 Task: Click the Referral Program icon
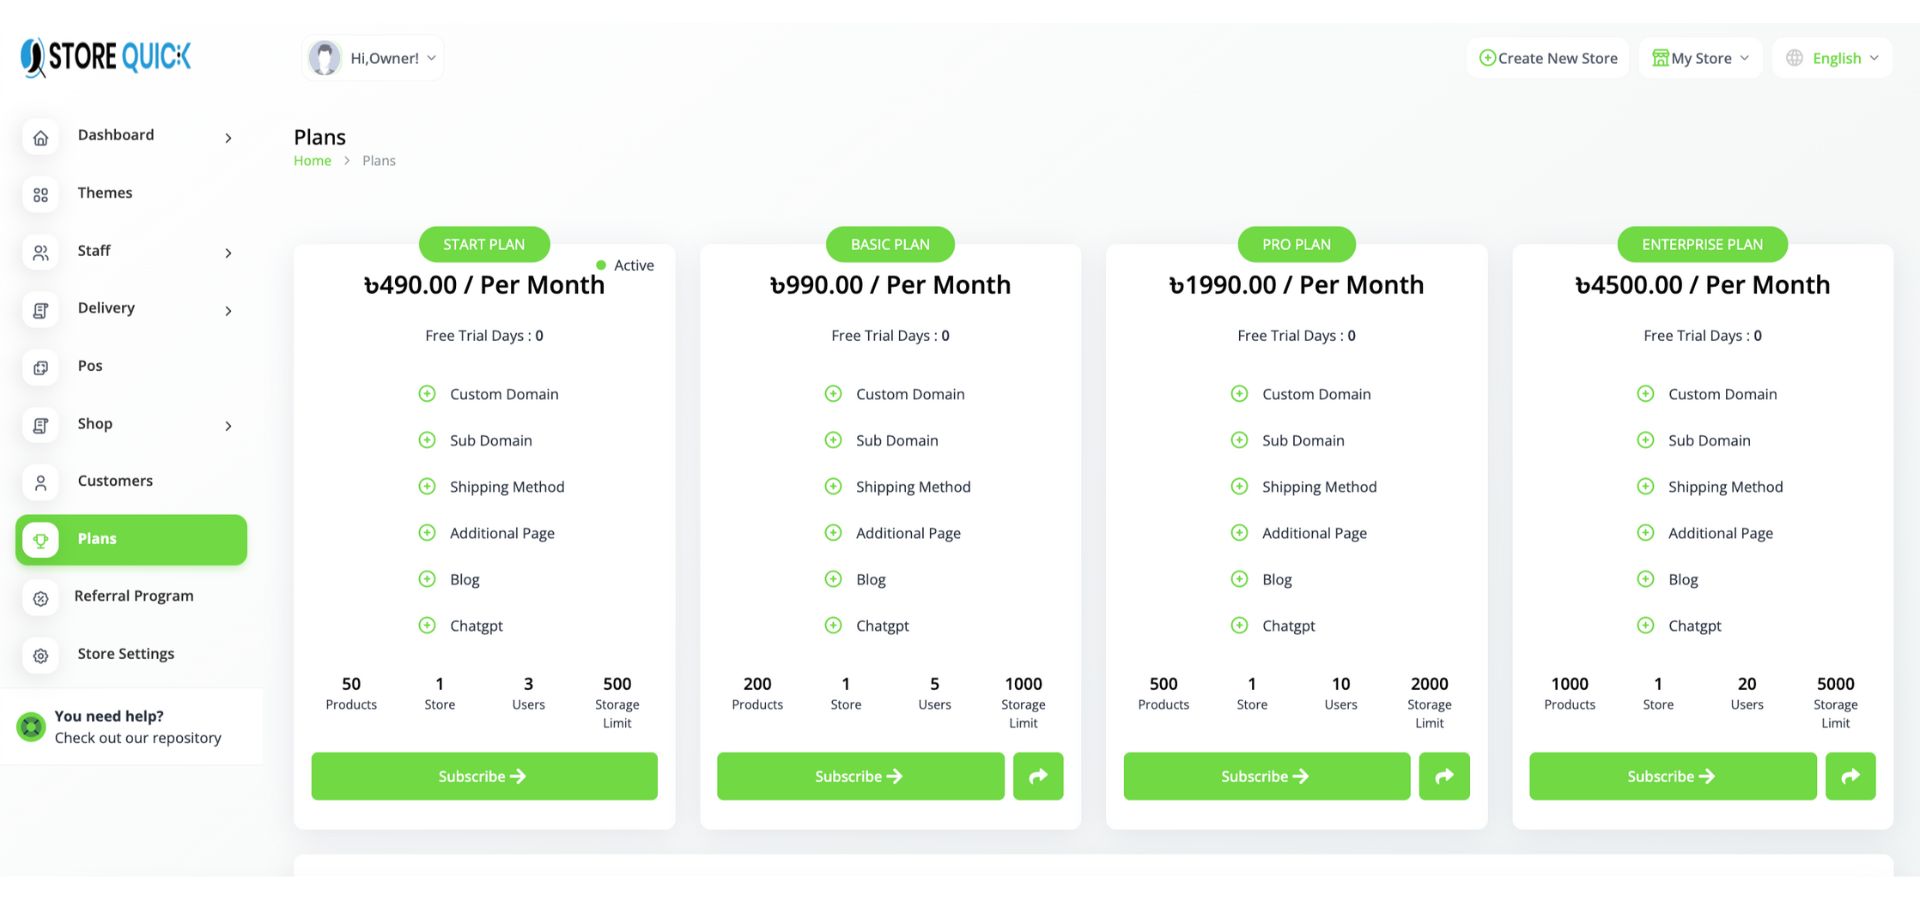click(x=41, y=598)
